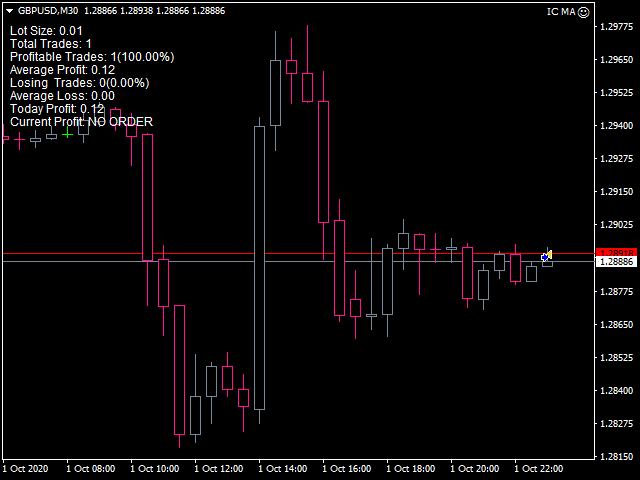Viewport: 640px width, 480px height.
Task: Click the white 1.28886 current price label
Action: point(614,262)
